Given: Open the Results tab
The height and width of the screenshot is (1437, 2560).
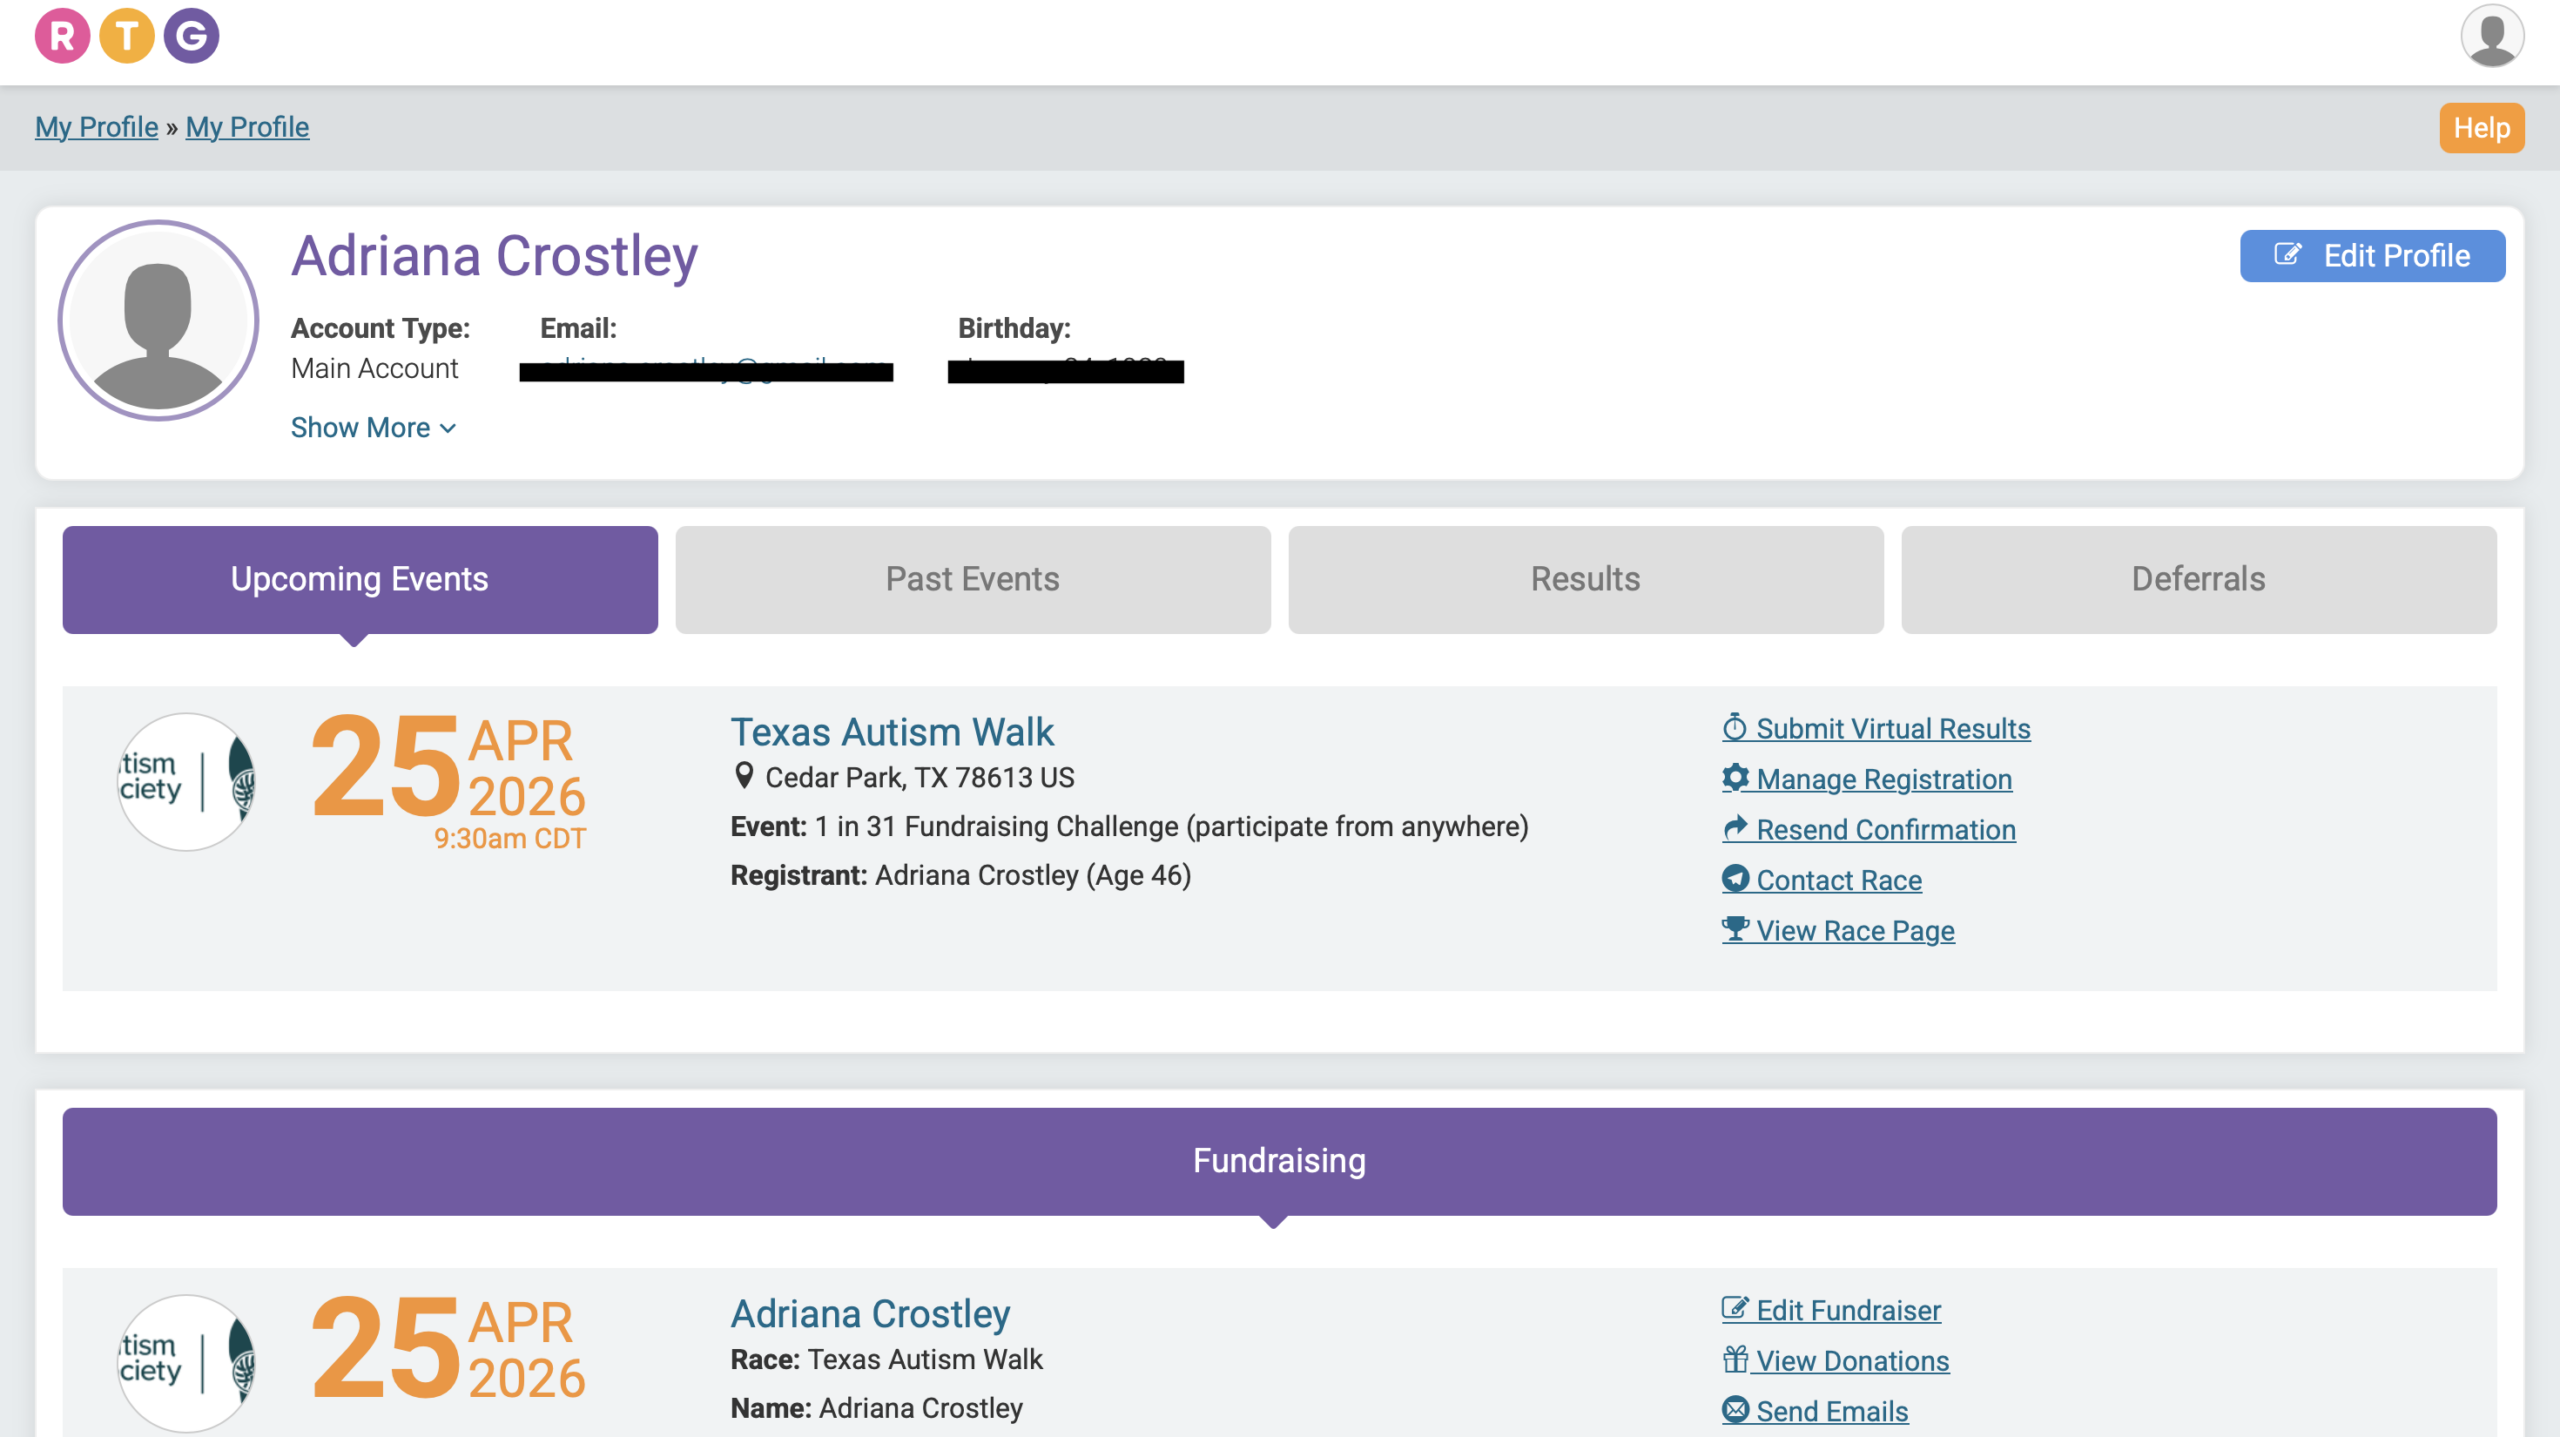Looking at the screenshot, I should tap(1583, 578).
